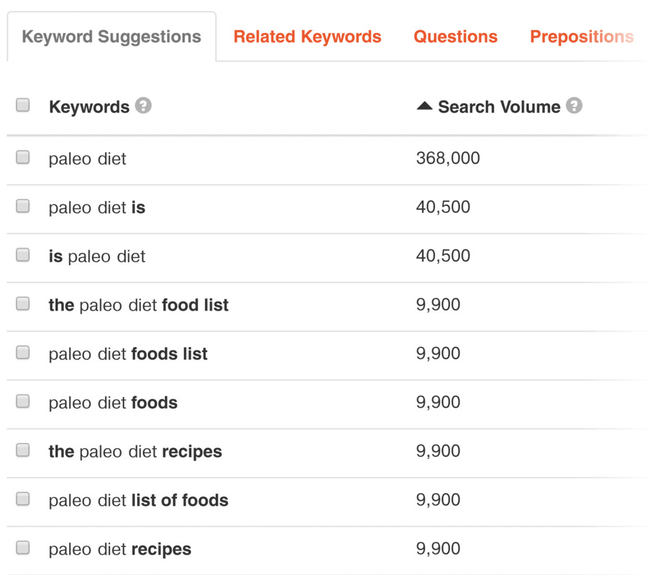Click the Keywords column header
Image resolution: width=650 pixels, height=575 pixels.
pyautogui.click(x=89, y=106)
